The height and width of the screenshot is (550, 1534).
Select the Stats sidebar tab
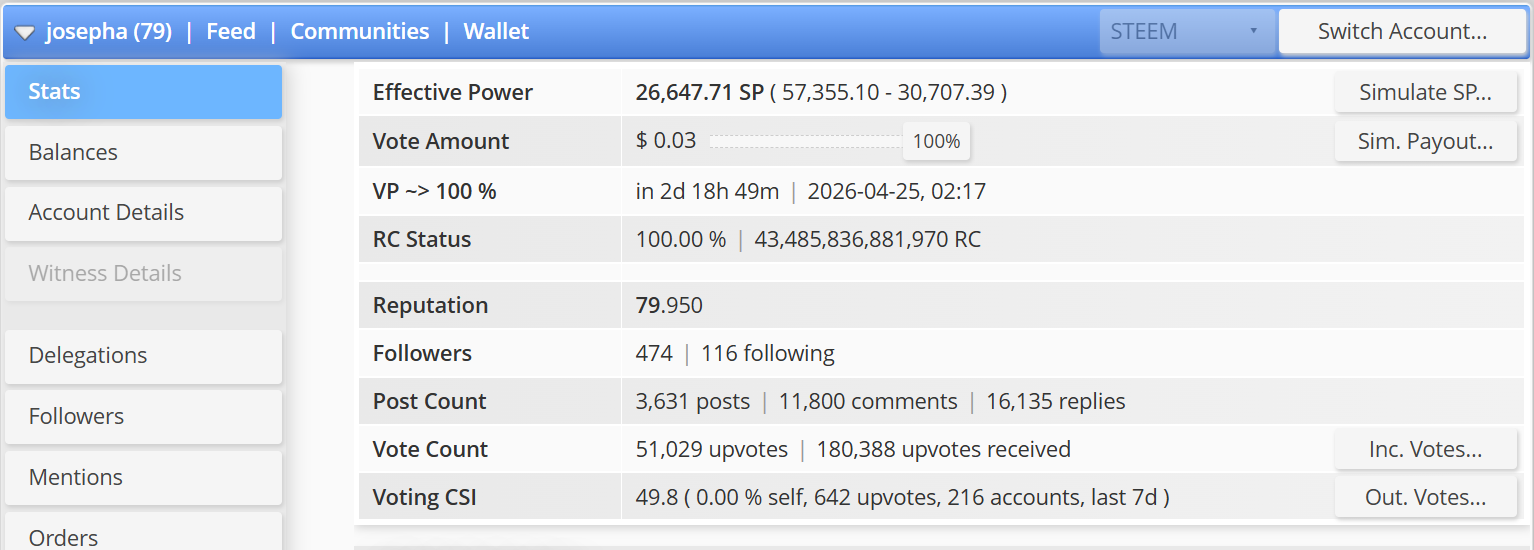tap(143, 92)
